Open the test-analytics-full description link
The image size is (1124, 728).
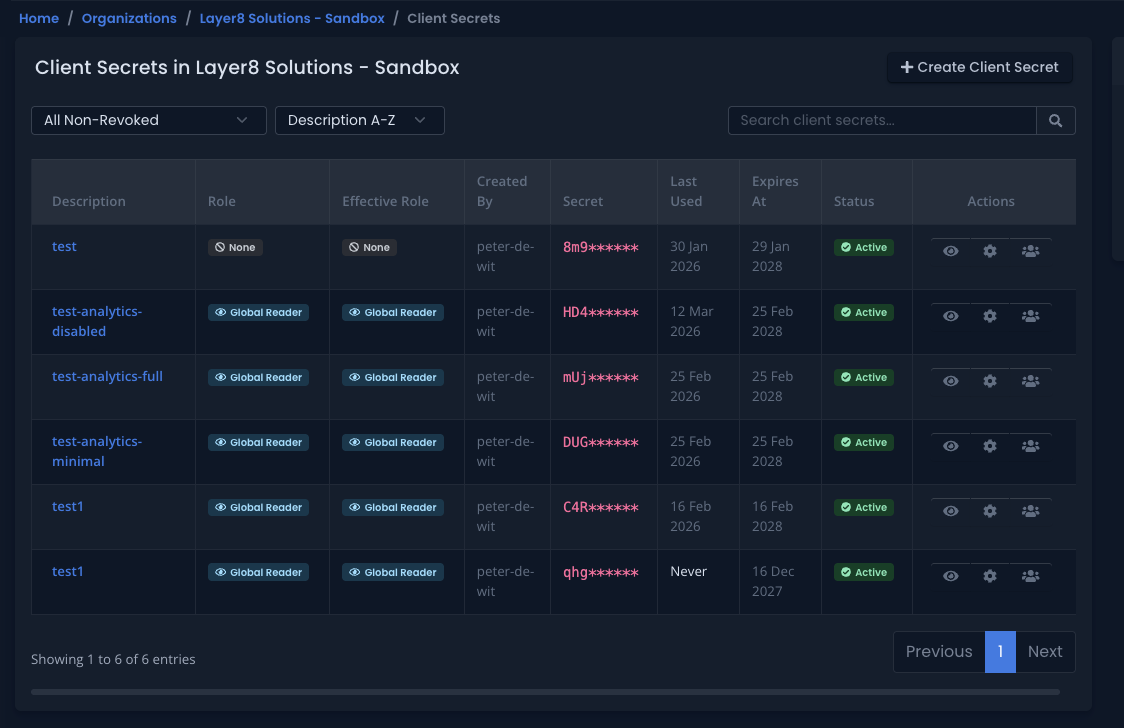point(108,376)
